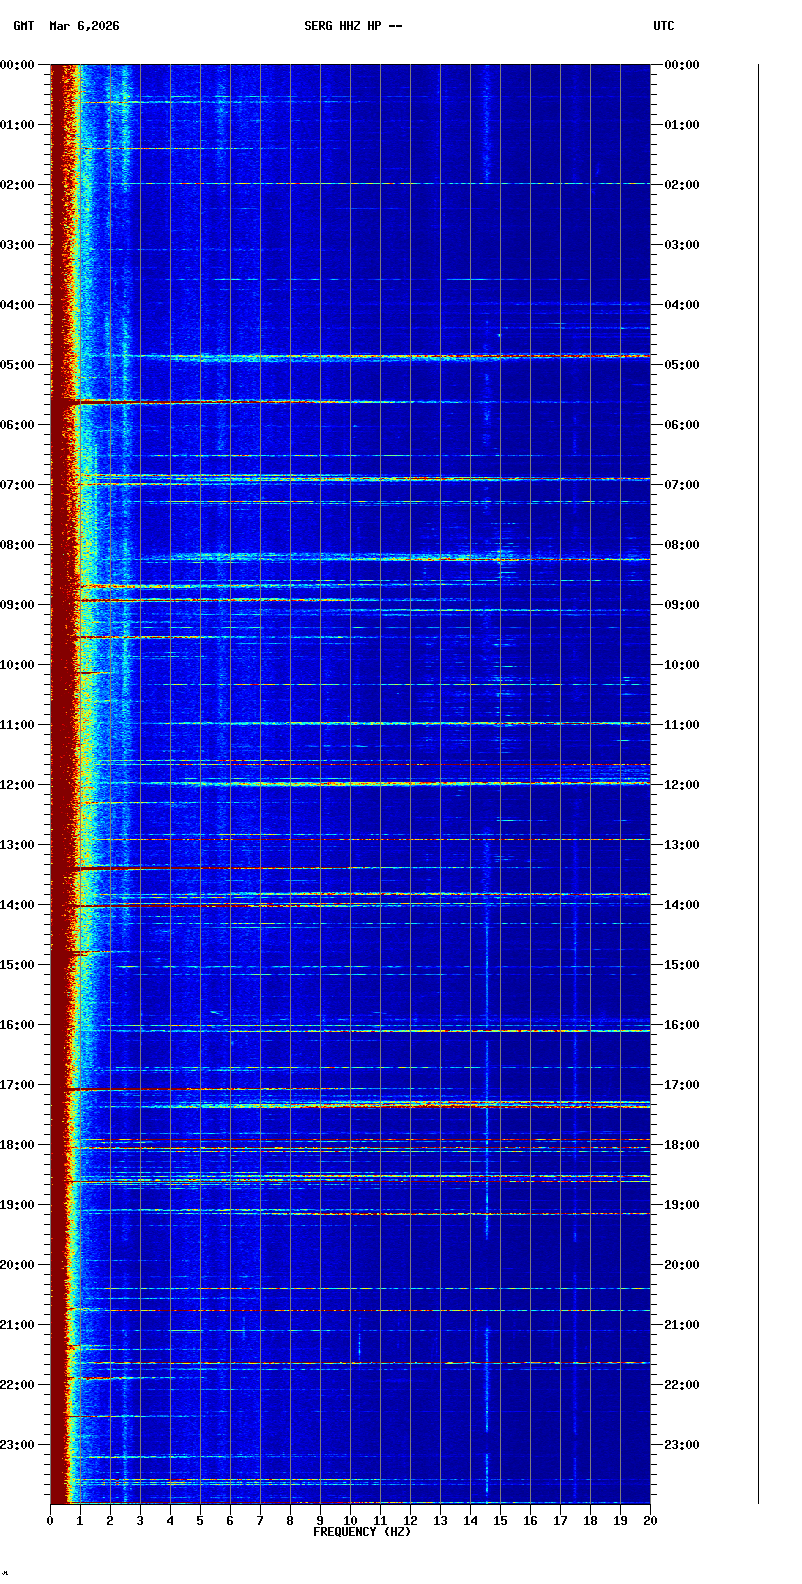Image resolution: width=802 pixels, height=1584 pixels.
Task: Select the 22:00 marker on right UTC axis
Action: click(682, 1385)
